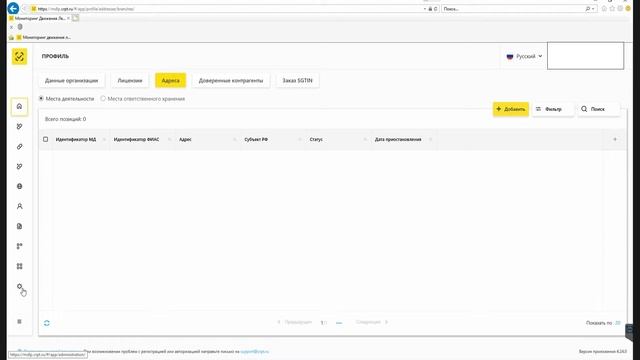The width and height of the screenshot is (640, 360).
Task: Click the browser favorites star icon
Action: click(612, 9)
